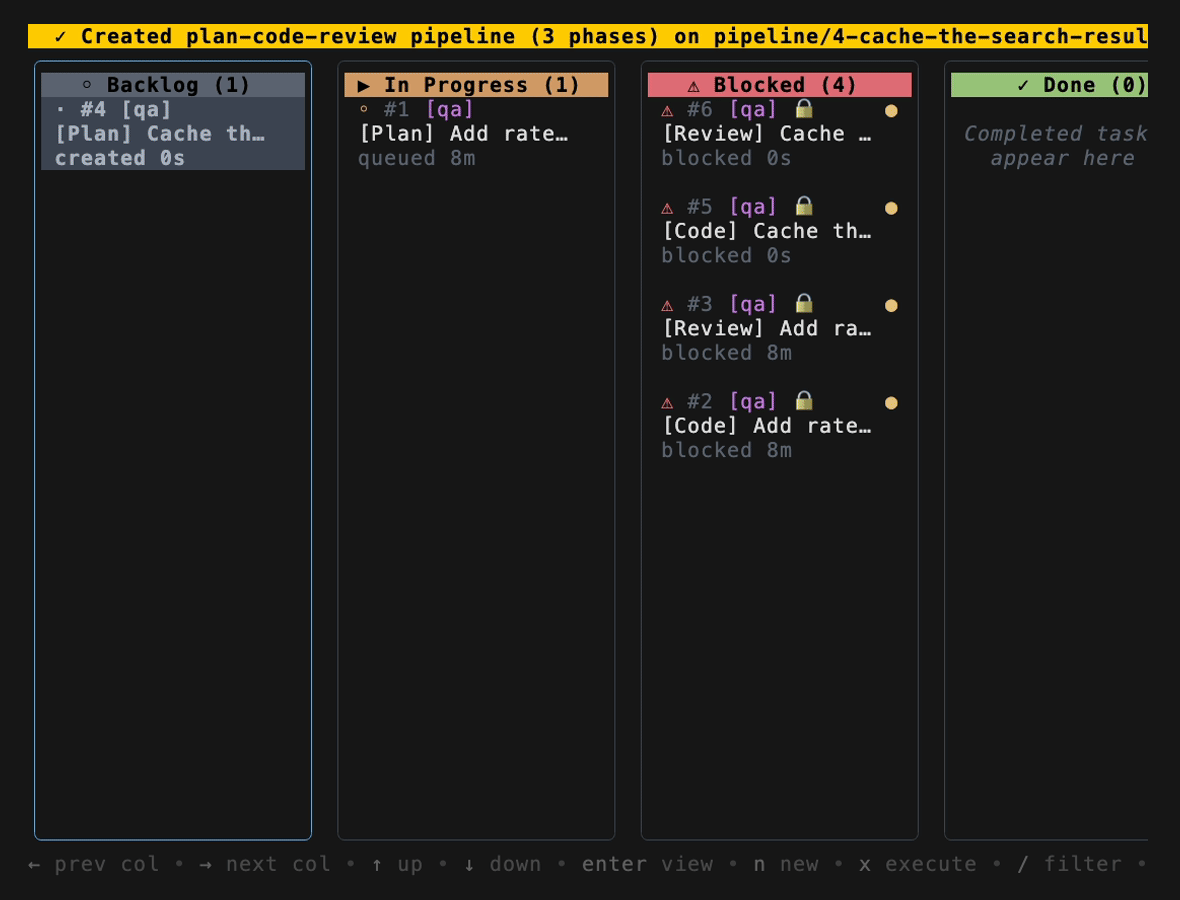This screenshot has width=1180, height=900.
Task: Click the checkmark in the yellow notification banner
Action: tap(60, 36)
